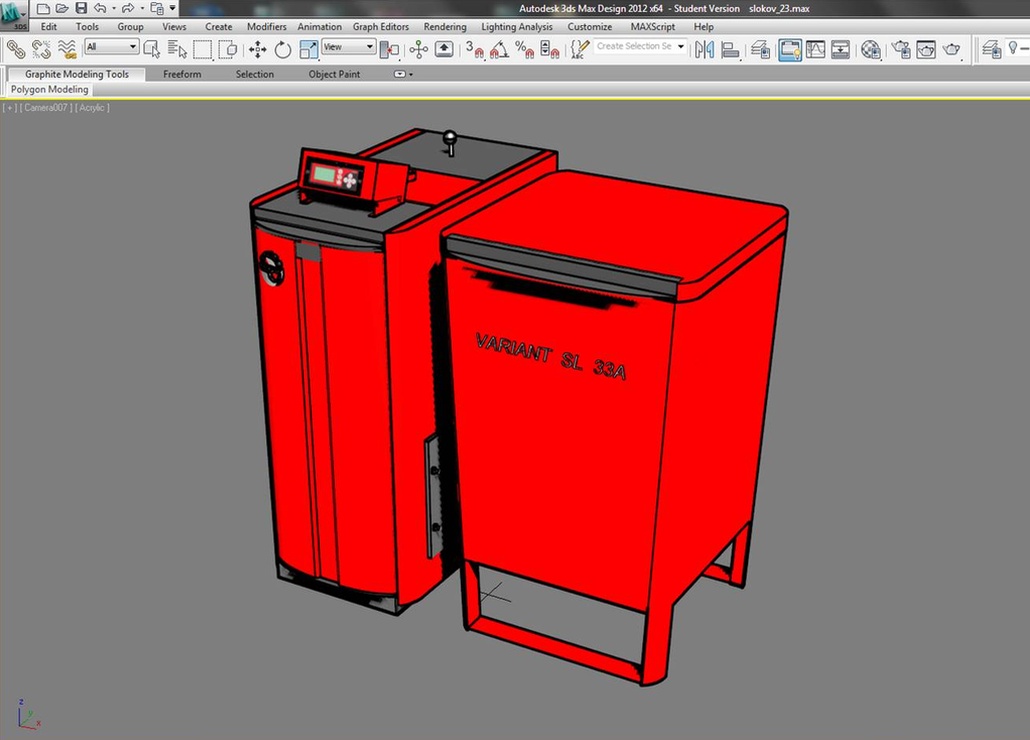
Task: Select the Select and Link chain tool
Action: [16, 49]
